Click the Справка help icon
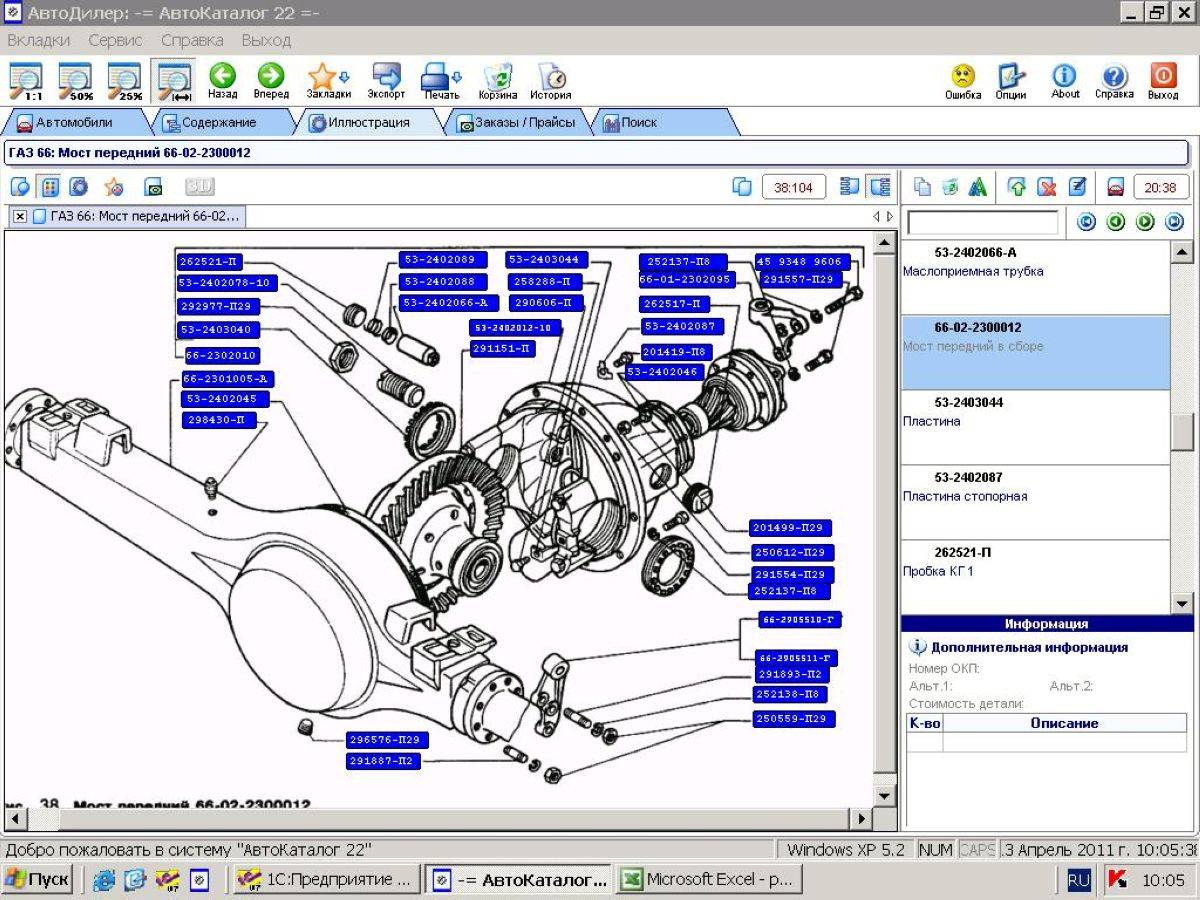 (x=1114, y=76)
